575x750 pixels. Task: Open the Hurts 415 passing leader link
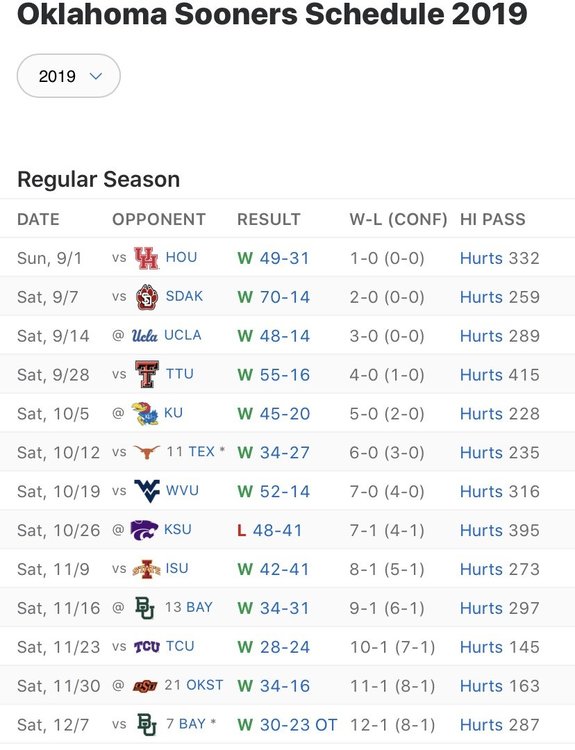(499, 375)
